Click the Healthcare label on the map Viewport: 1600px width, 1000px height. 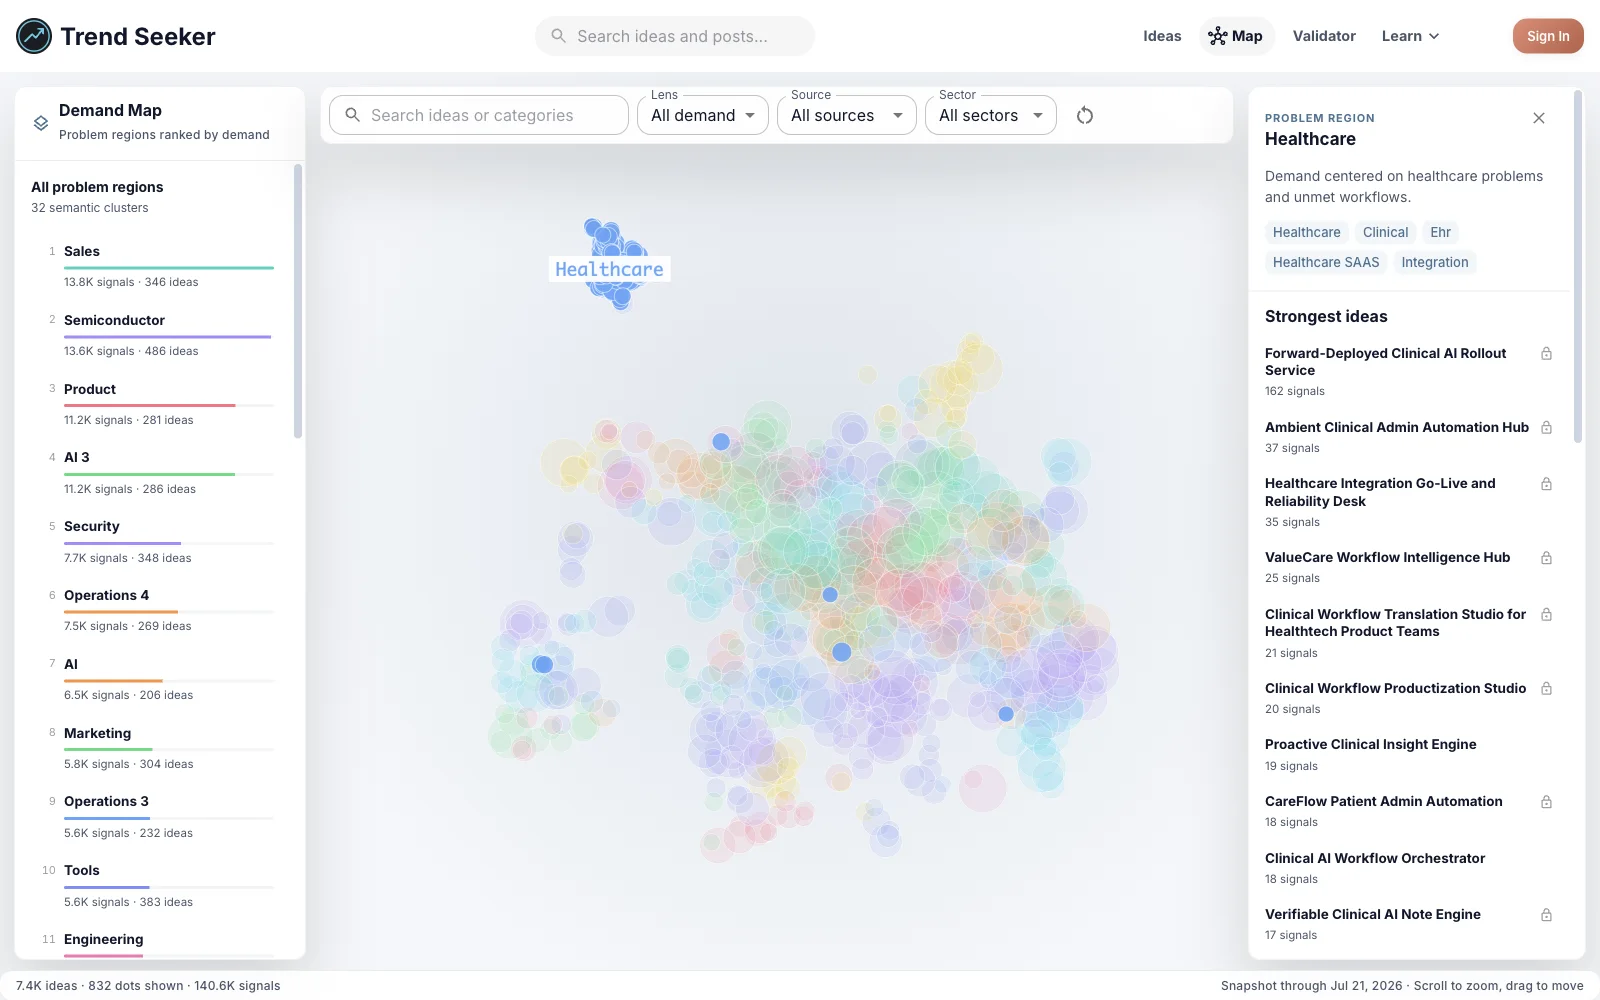tap(609, 269)
